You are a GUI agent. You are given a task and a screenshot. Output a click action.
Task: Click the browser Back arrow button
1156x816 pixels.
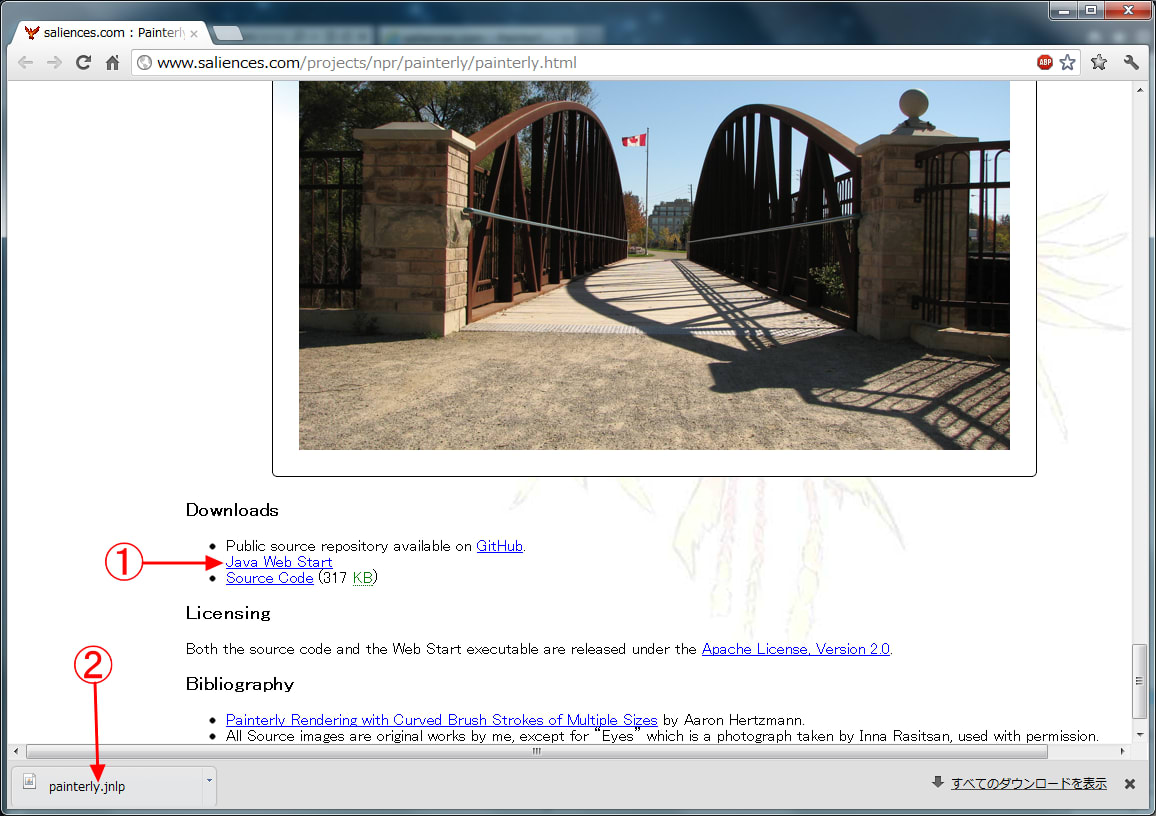tap(26, 62)
